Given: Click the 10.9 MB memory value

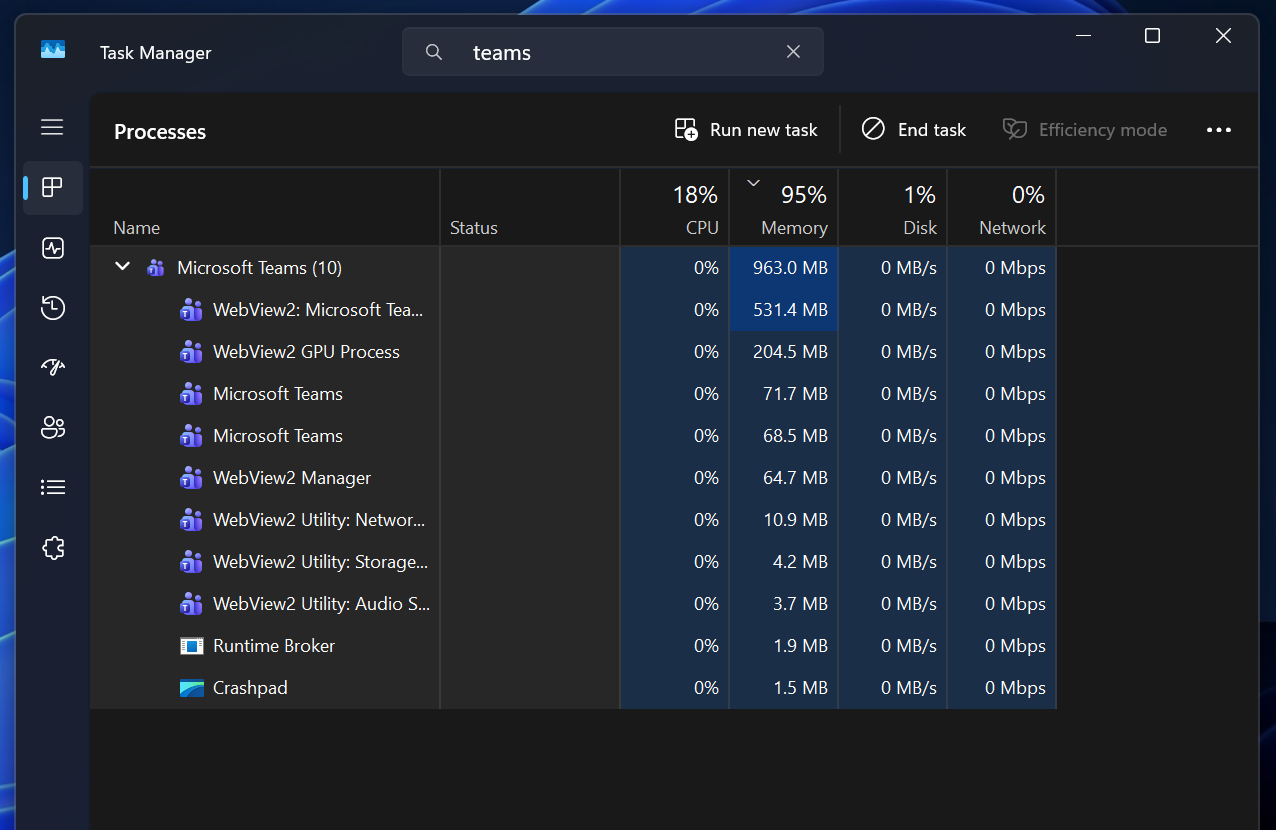Looking at the screenshot, I should click(x=796, y=520).
